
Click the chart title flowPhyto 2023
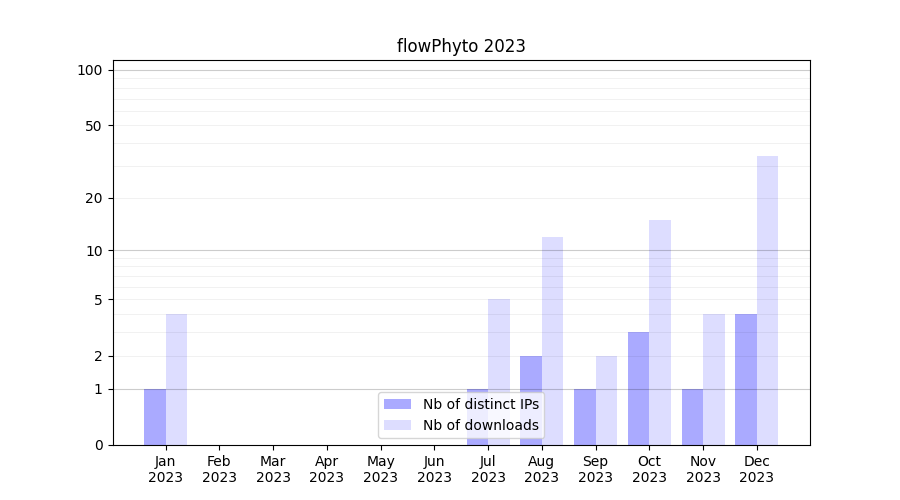[x=461, y=46]
